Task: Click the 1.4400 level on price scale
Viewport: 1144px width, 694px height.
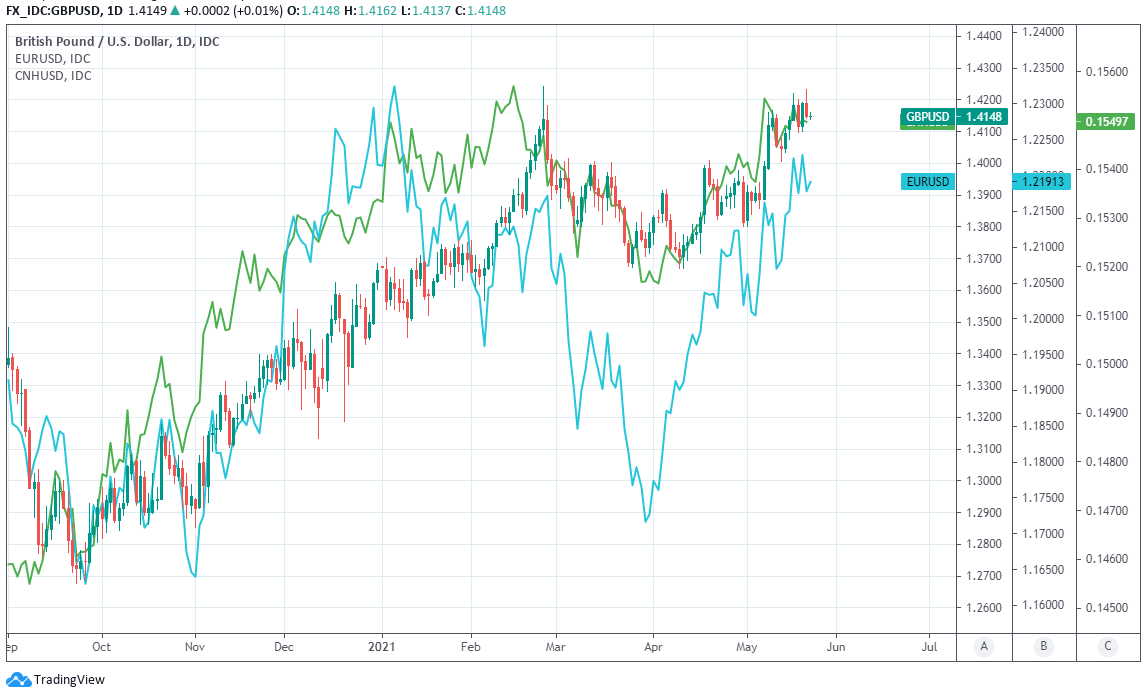Action: [984, 36]
